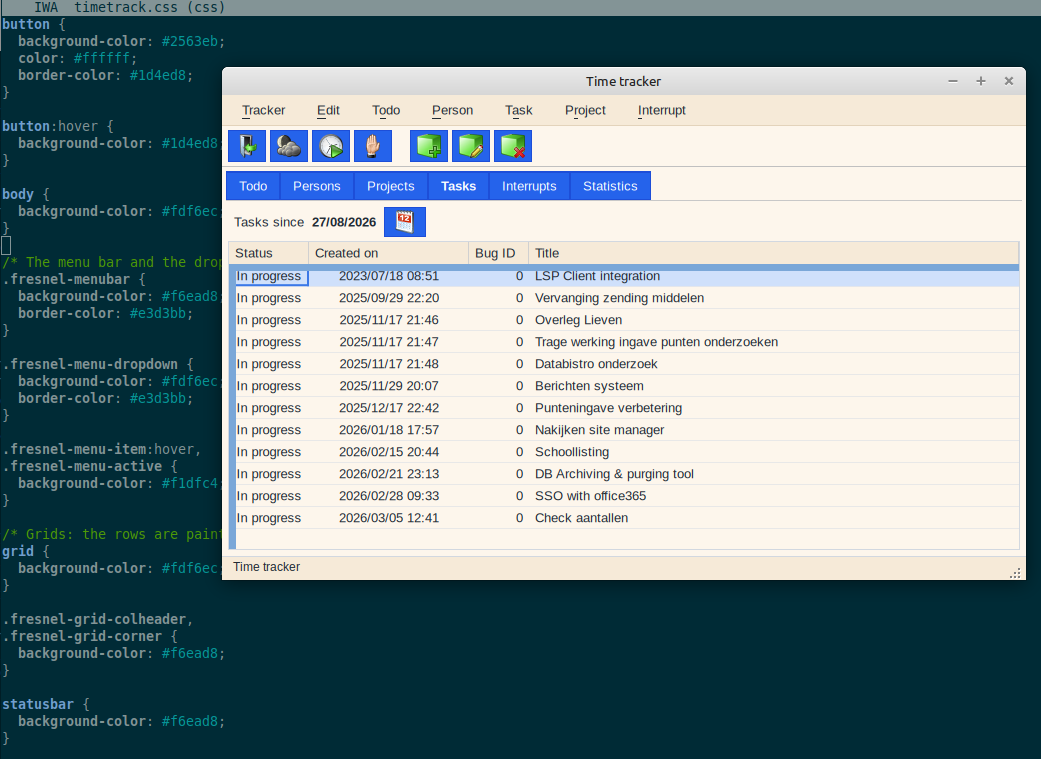Switch to the Interrupts tab
This screenshot has width=1041, height=759.
tap(529, 186)
